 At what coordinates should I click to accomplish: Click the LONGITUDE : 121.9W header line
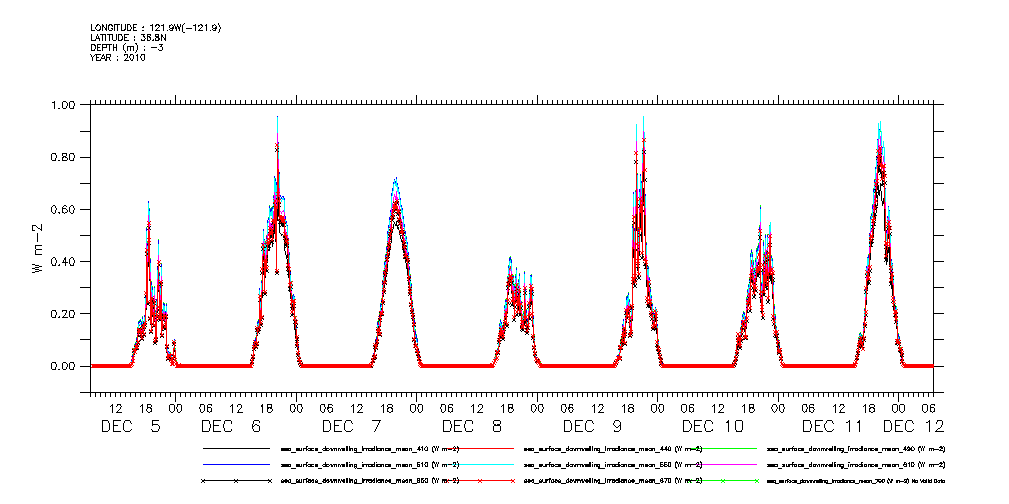(x=156, y=28)
